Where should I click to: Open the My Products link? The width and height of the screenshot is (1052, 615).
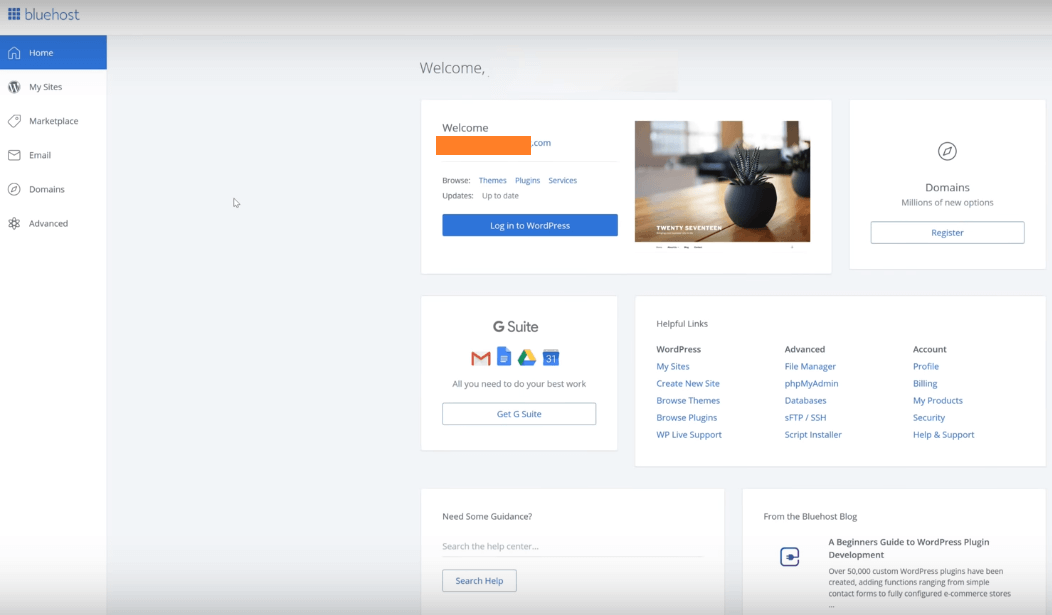click(x=937, y=400)
